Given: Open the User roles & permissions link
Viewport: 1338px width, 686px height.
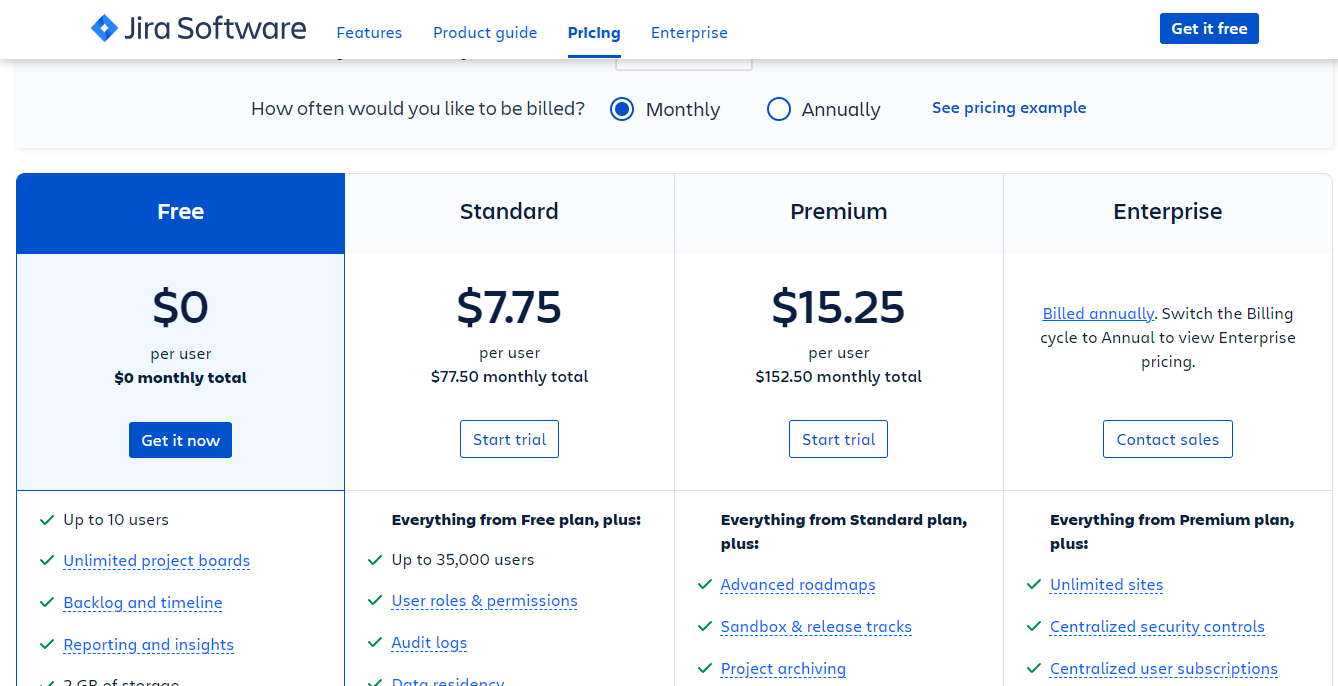Looking at the screenshot, I should (484, 601).
